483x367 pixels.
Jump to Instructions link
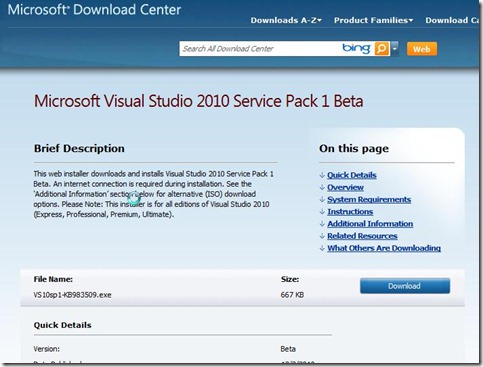tap(350, 212)
